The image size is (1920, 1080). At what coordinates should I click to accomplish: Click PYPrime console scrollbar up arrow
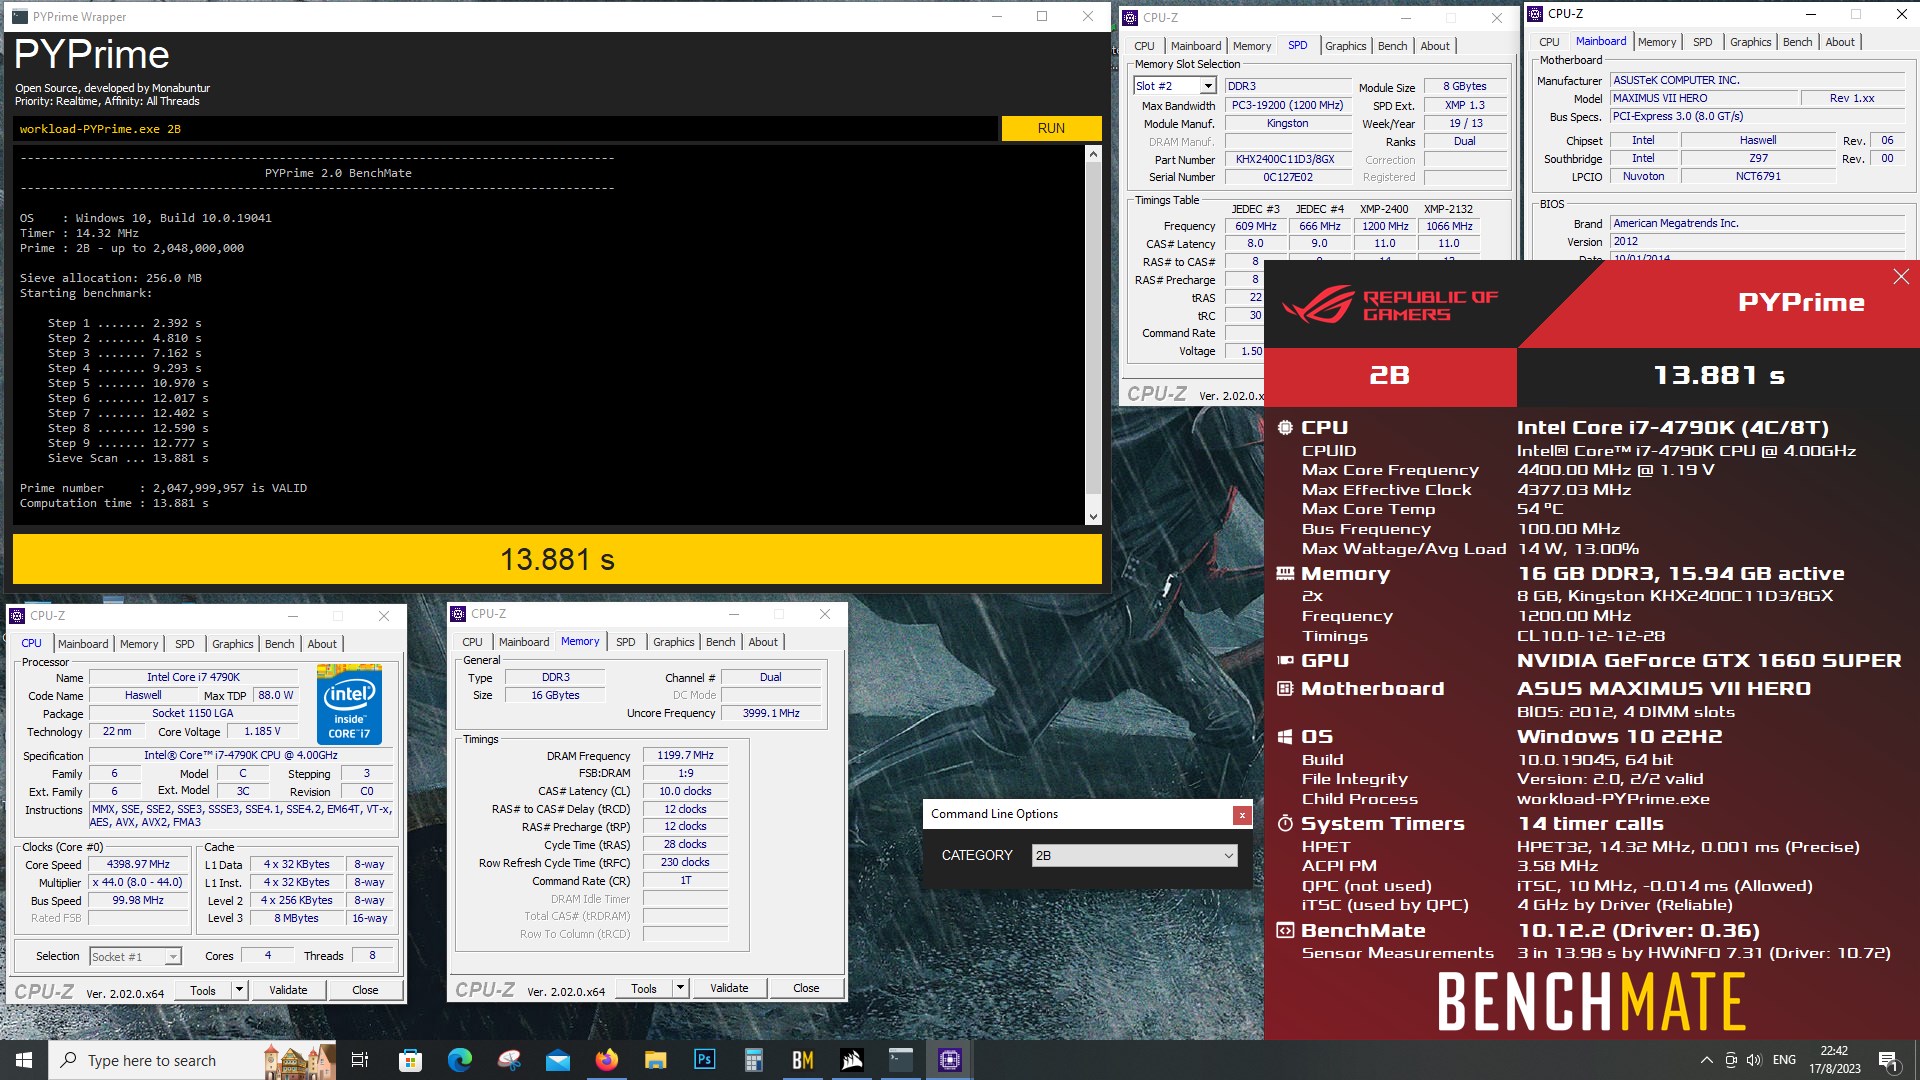(1093, 153)
